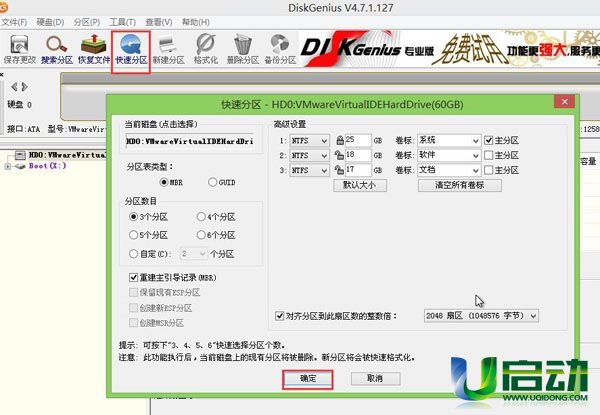The width and height of the screenshot is (600, 415).
Task: Launch Quick Partition (快速分区) tool
Action: click(x=131, y=49)
